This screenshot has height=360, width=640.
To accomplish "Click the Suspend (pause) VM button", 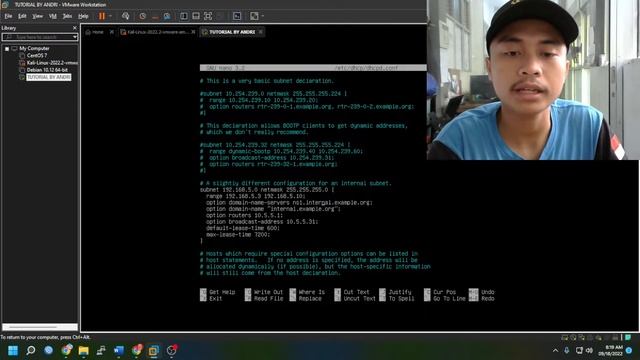I will [102, 16].
